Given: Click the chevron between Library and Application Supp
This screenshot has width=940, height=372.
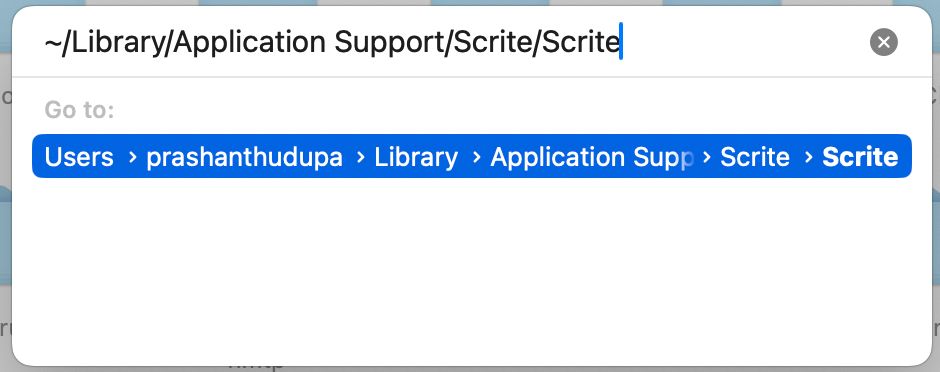Looking at the screenshot, I should 477,157.
